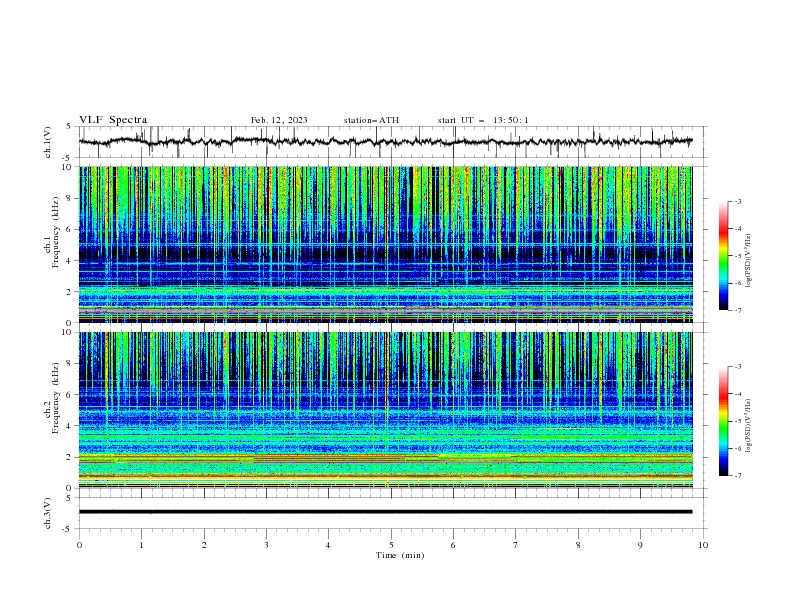Click the ch.3 flat black trace
Image resolution: width=792 pixels, height=612 pixels.
[385, 512]
